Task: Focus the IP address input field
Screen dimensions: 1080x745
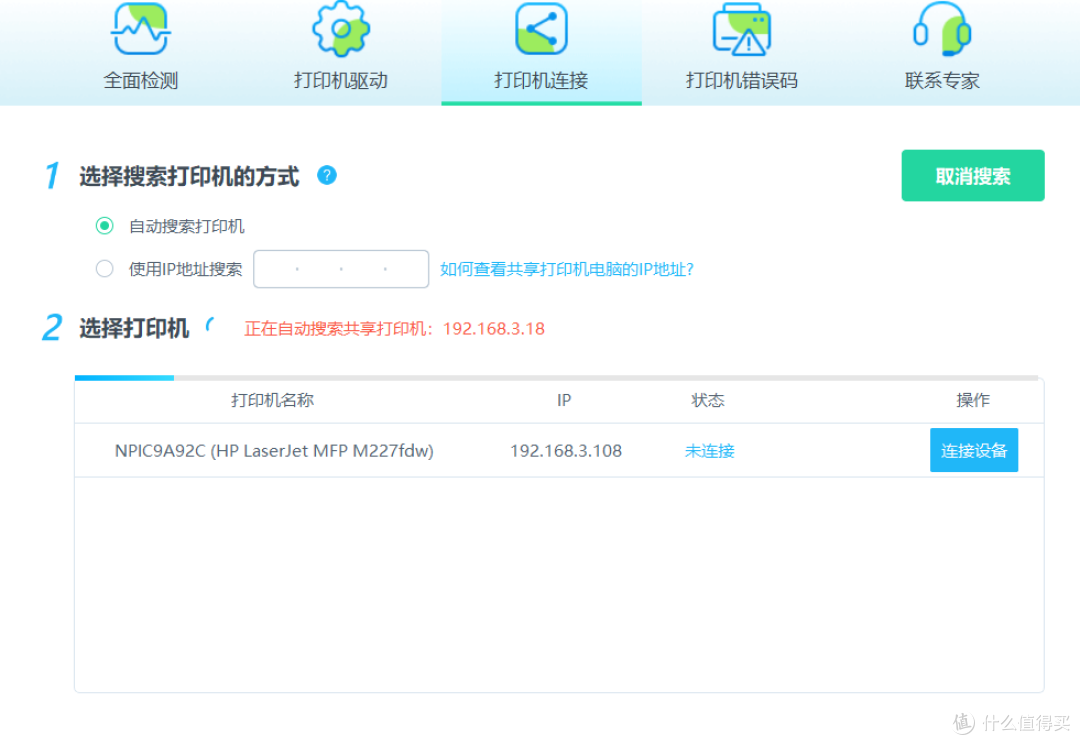Action: point(341,269)
